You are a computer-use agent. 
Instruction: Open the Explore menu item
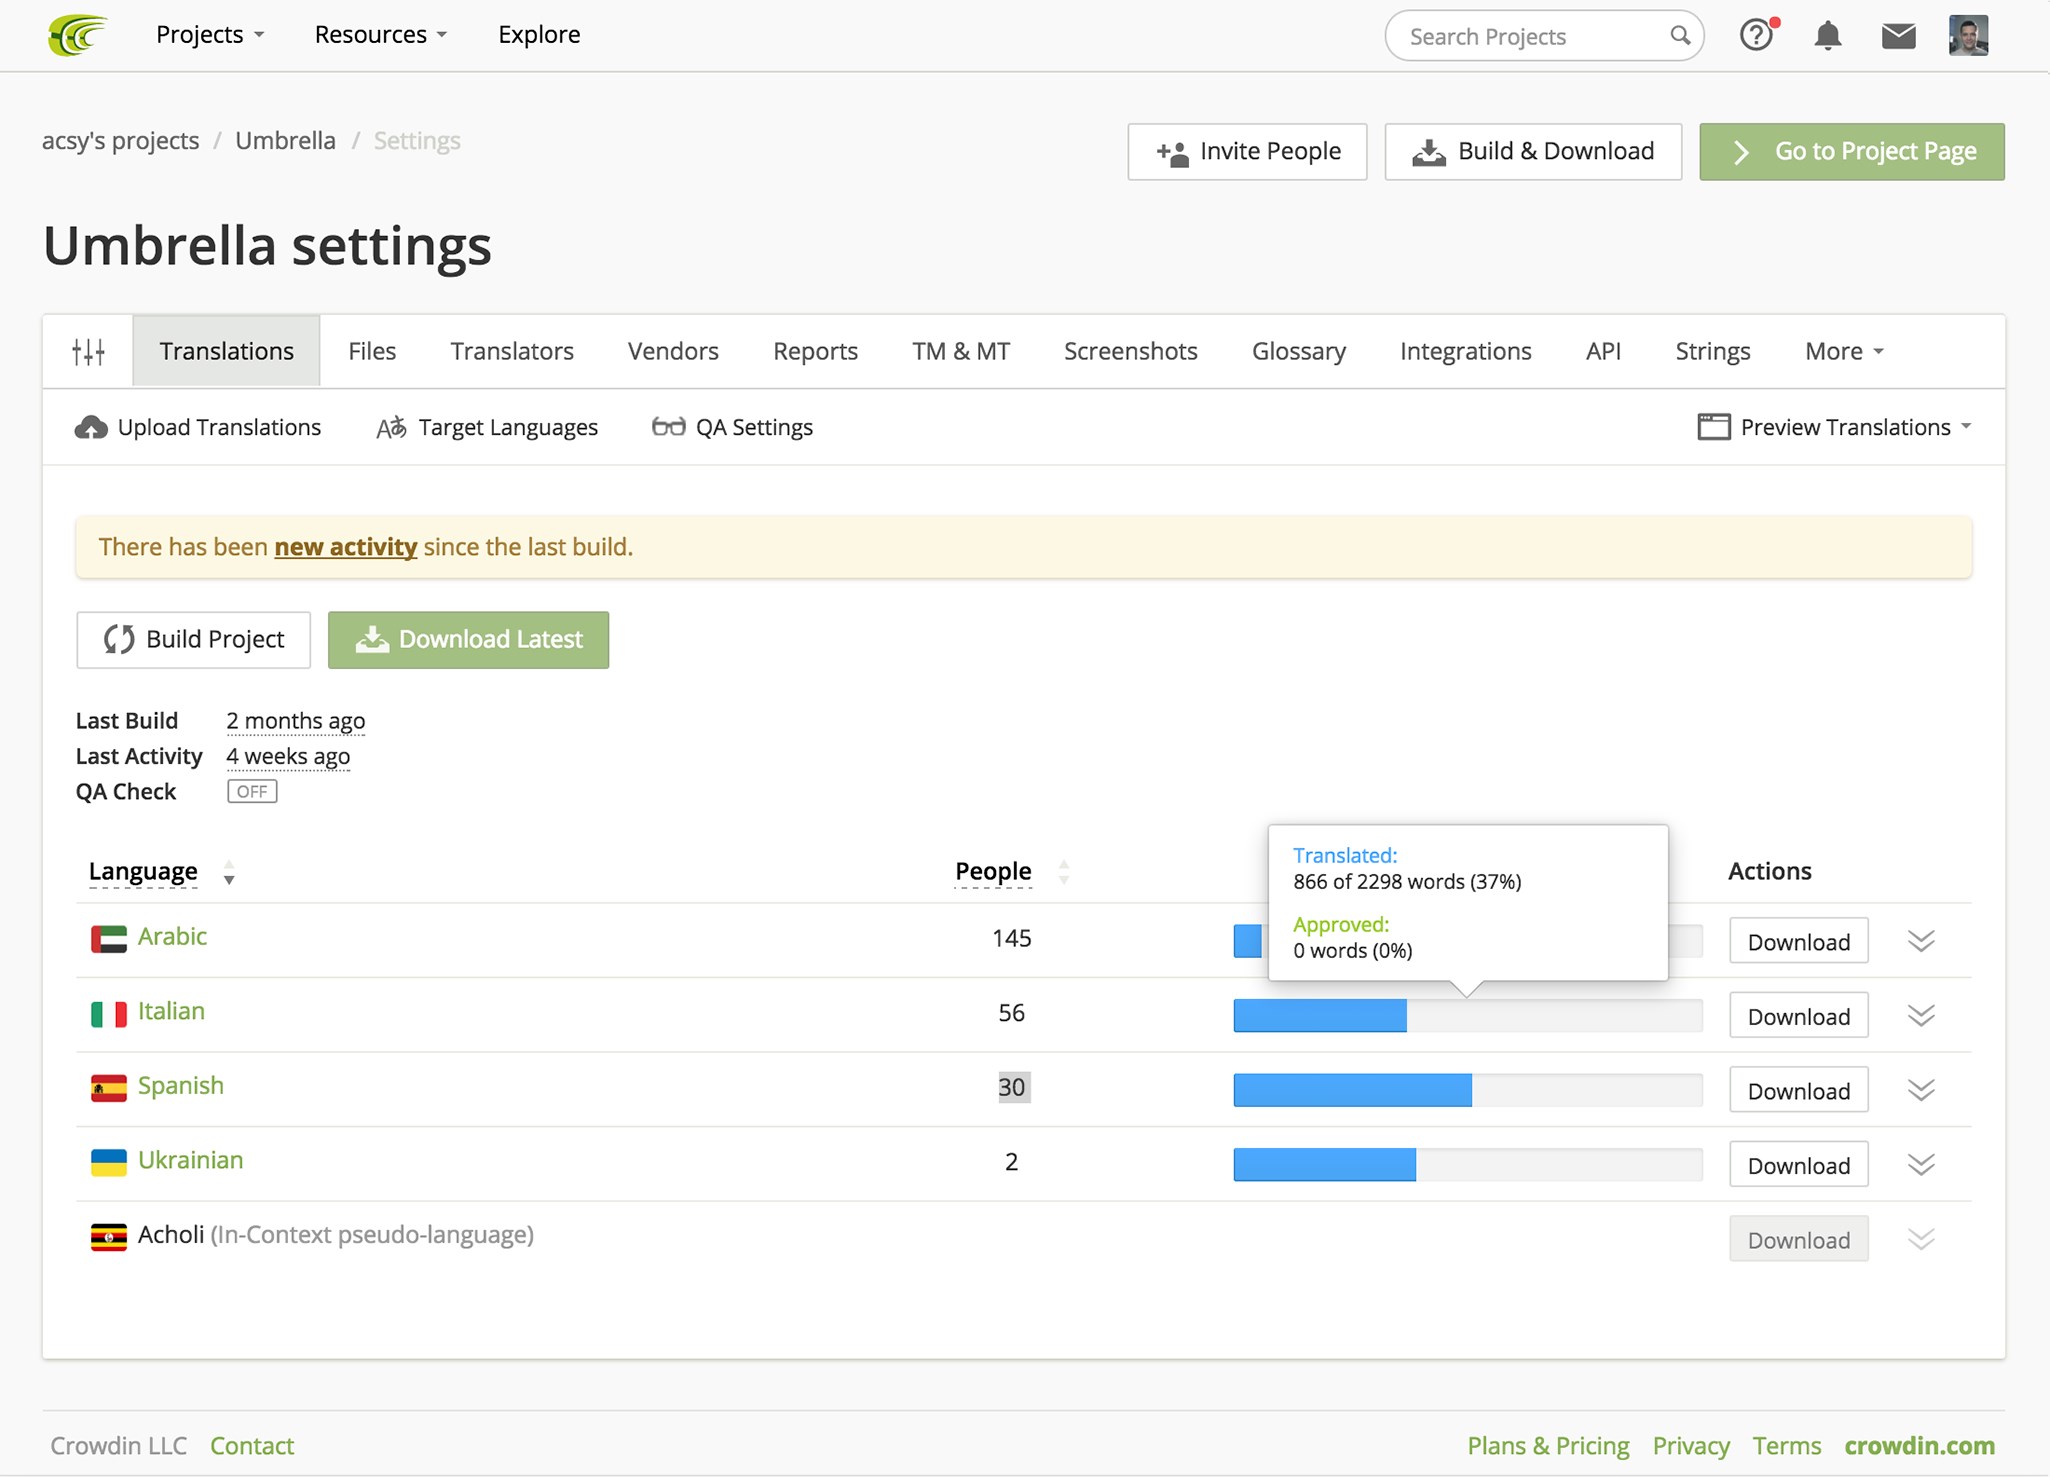(x=539, y=35)
